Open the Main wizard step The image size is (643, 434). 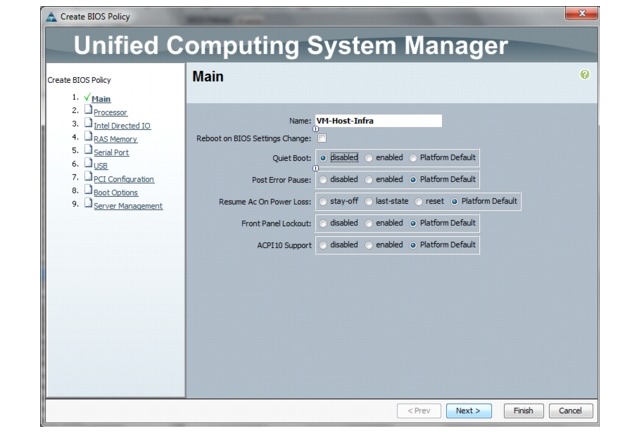tap(101, 99)
